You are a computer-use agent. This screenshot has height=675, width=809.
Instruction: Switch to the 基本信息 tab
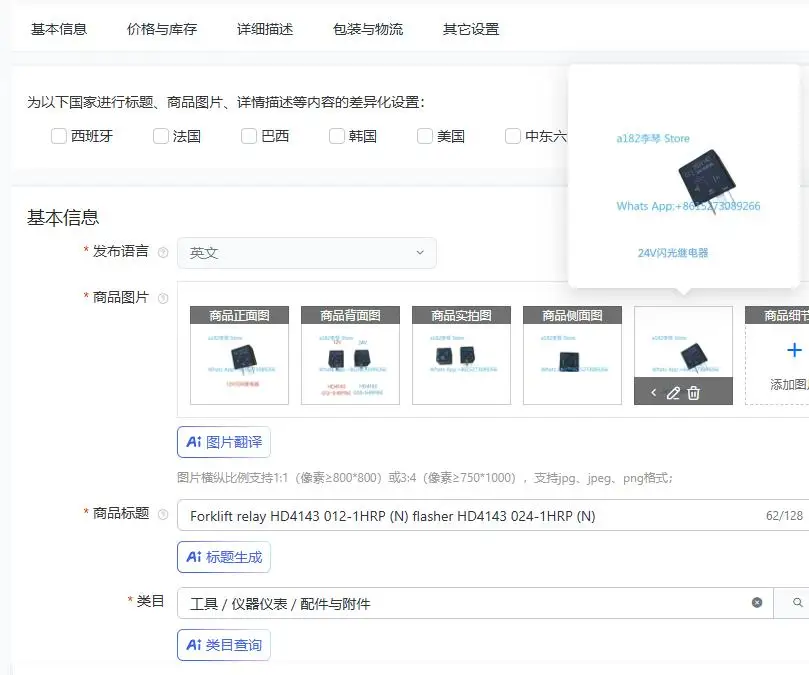(x=59, y=29)
